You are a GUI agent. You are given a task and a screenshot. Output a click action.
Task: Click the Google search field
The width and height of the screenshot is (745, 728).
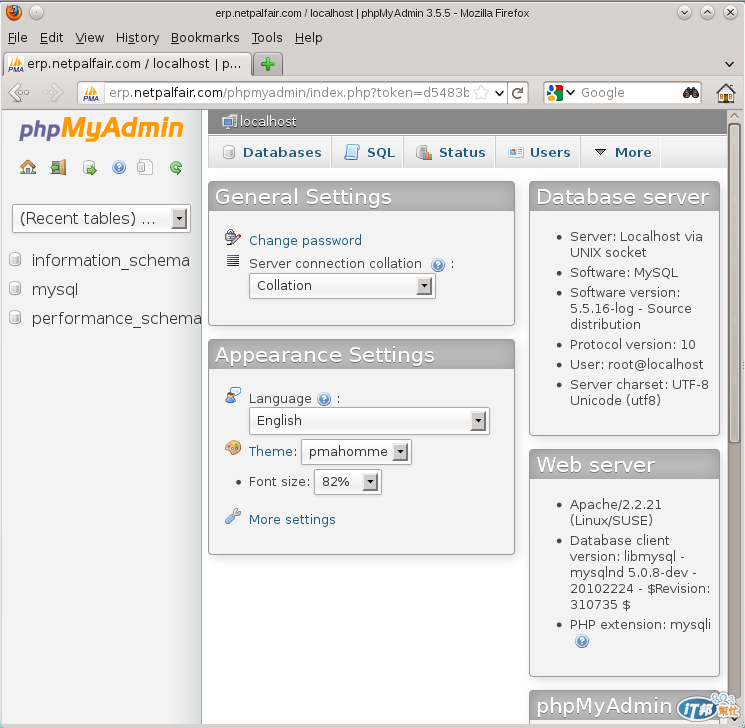[x=630, y=93]
